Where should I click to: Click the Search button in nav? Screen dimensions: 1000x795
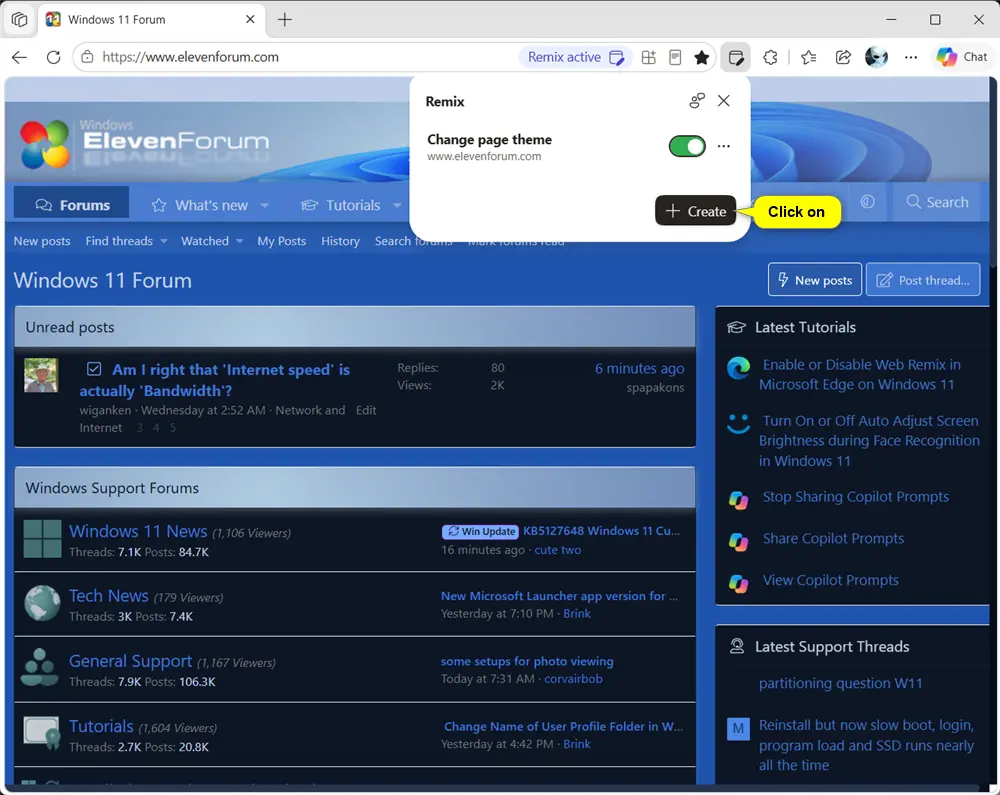point(938,202)
